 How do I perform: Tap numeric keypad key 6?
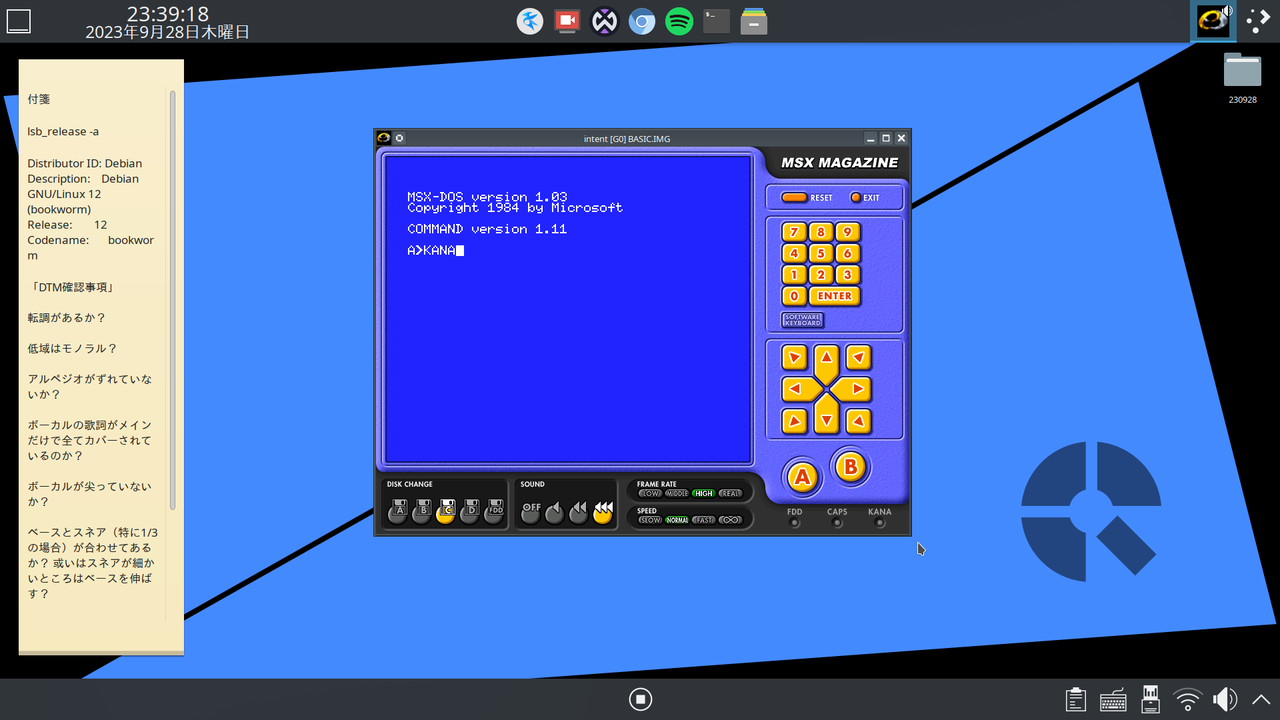848,253
